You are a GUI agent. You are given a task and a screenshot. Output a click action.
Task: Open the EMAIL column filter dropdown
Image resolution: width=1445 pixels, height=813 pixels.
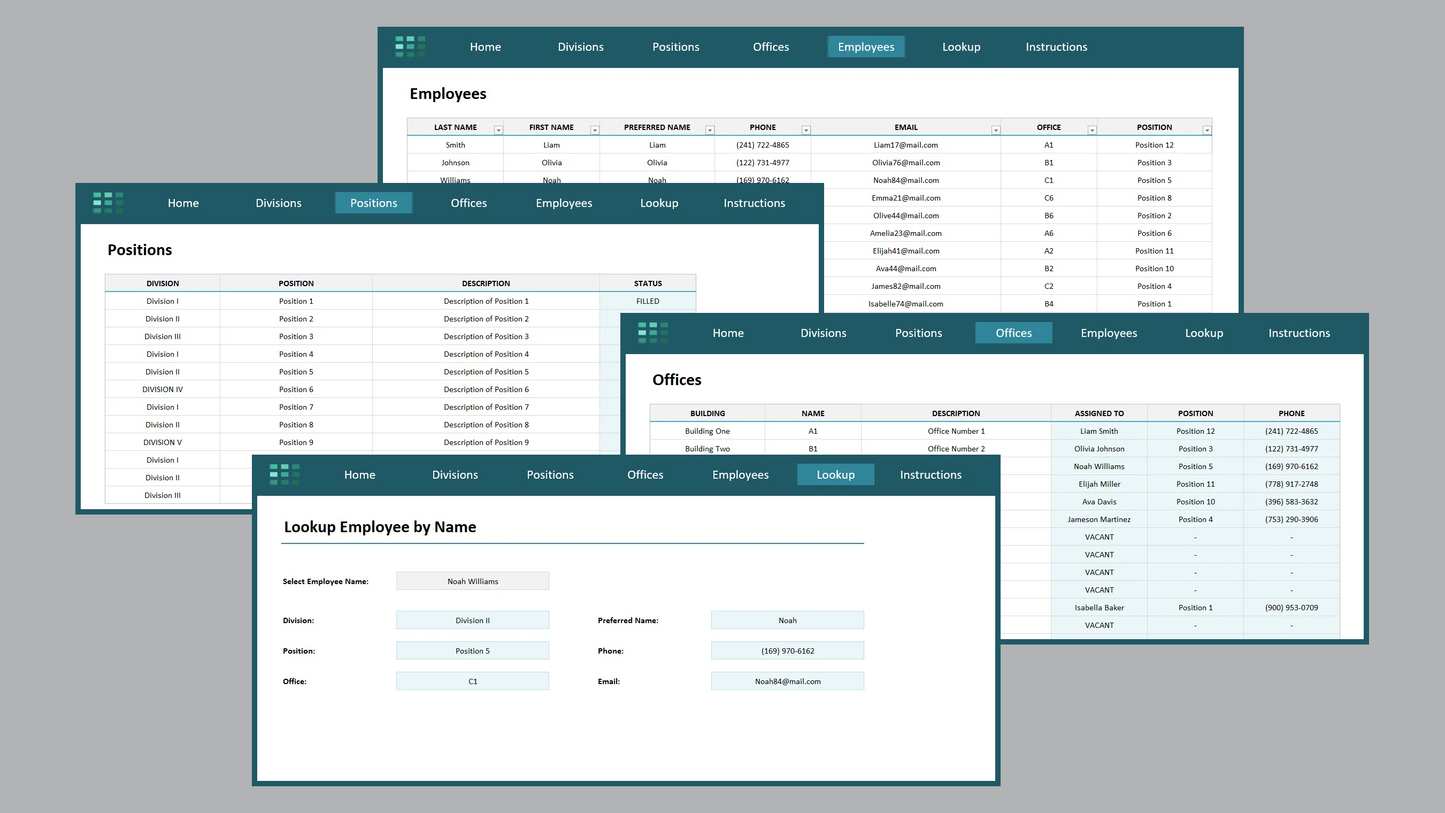coord(995,128)
